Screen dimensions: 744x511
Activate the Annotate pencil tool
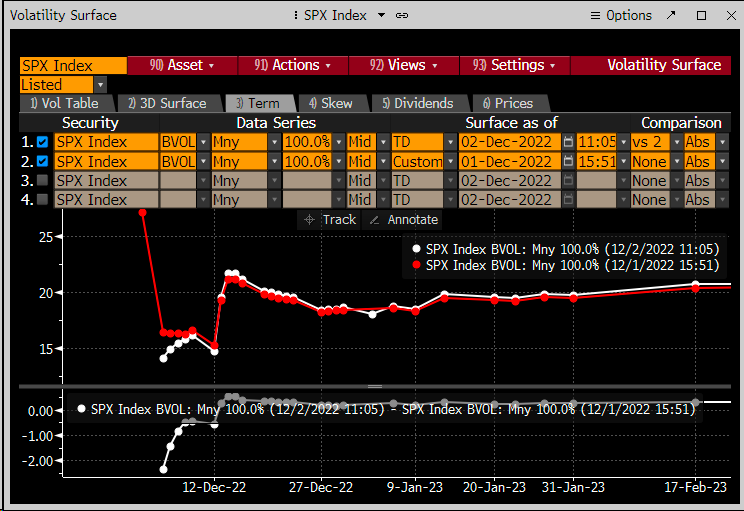click(403, 219)
